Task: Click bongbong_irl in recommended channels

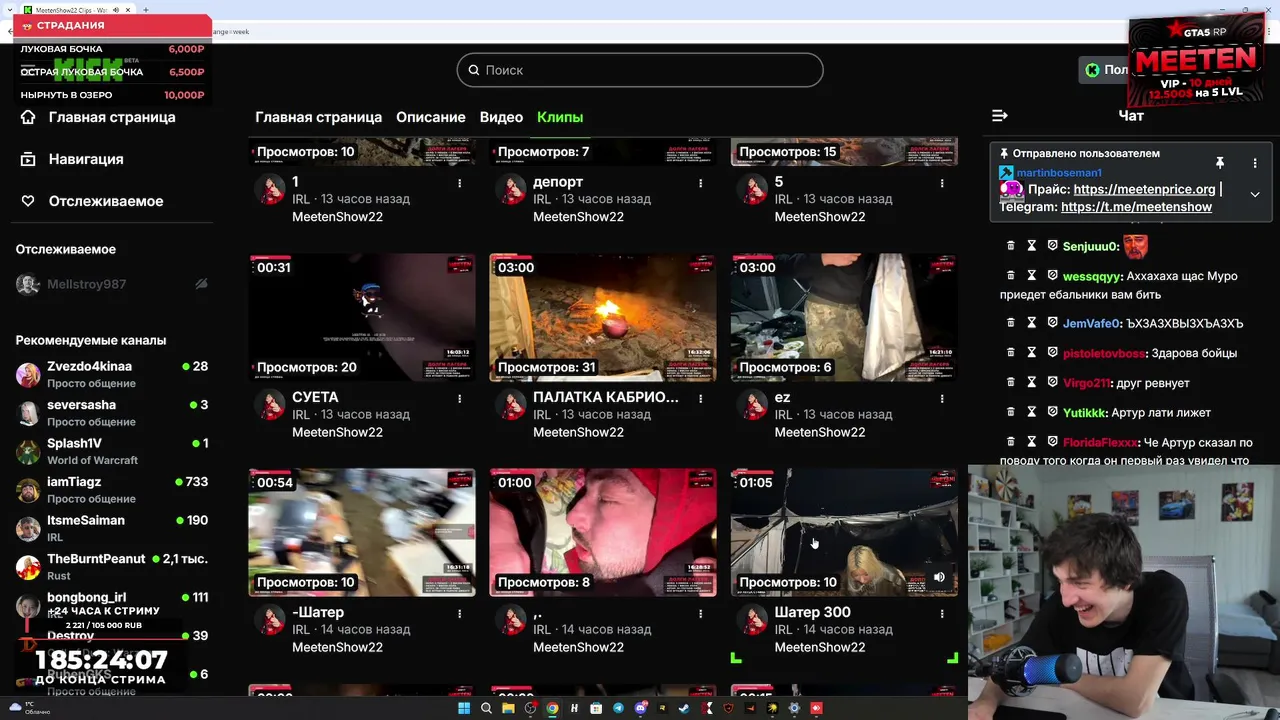Action: click(112, 605)
